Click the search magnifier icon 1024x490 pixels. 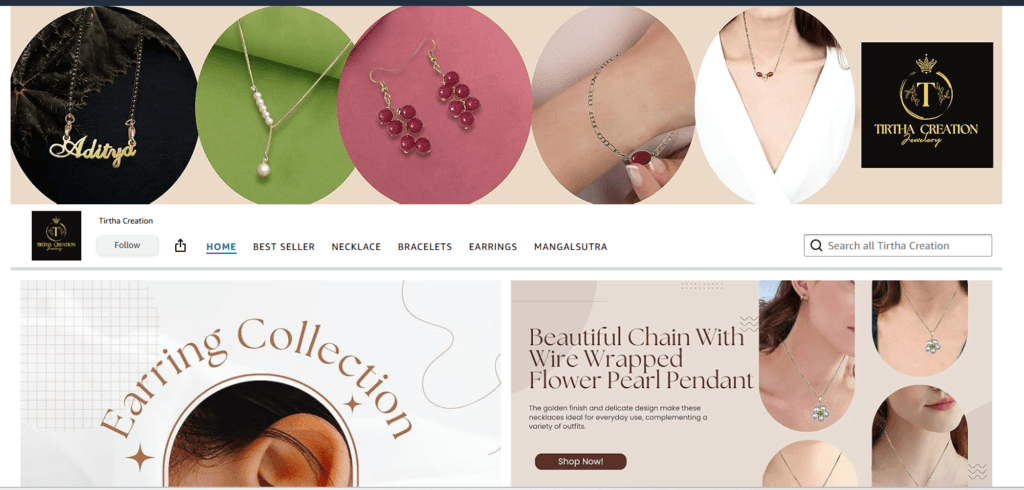pos(816,246)
